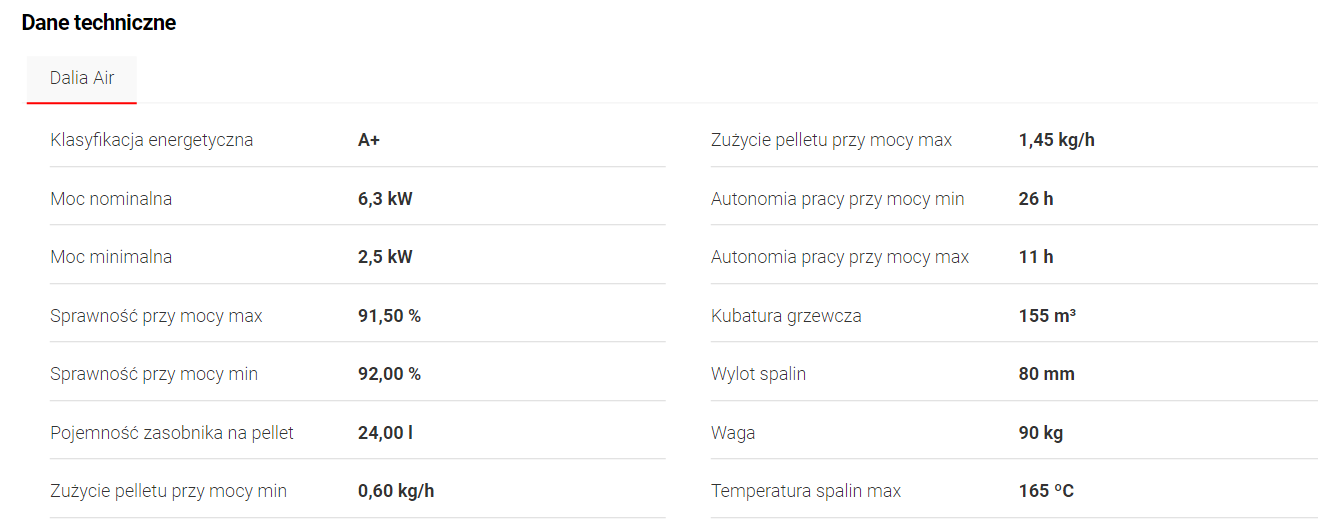Image resolution: width=1318 pixels, height=527 pixels.
Task: Select the A+ energy class value
Action: click(369, 140)
